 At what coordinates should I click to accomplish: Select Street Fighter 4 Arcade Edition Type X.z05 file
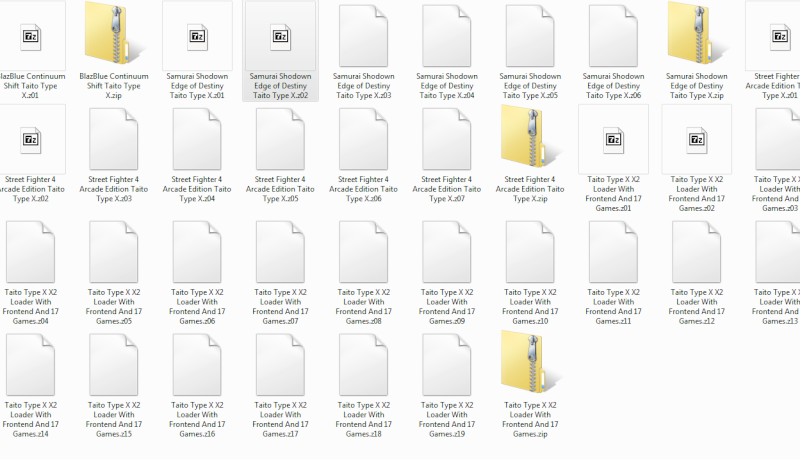[280, 139]
